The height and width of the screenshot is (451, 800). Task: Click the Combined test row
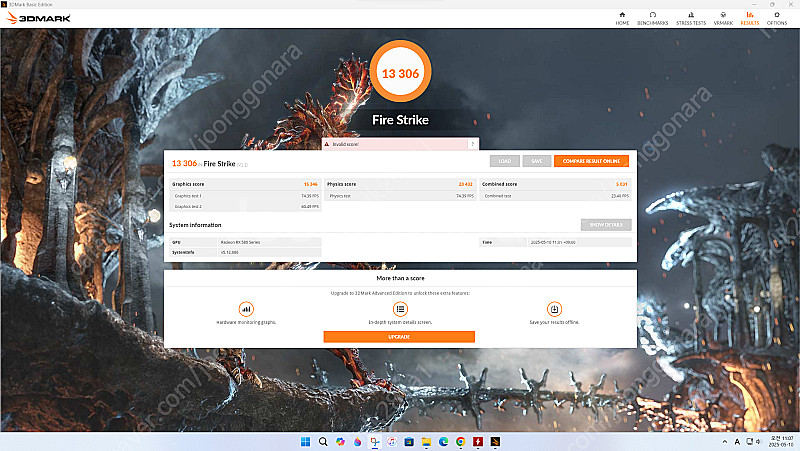click(555, 196)
